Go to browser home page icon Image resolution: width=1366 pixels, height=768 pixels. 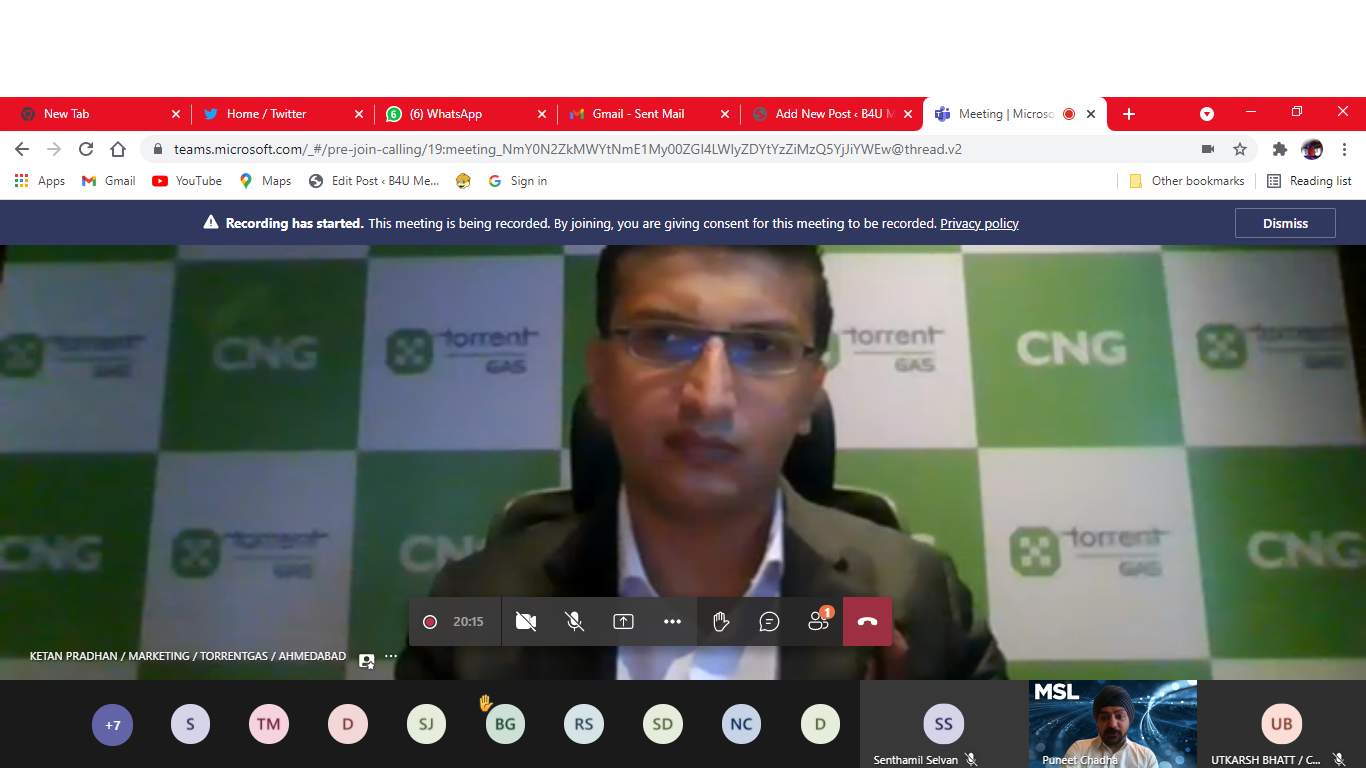click(118, 149)
